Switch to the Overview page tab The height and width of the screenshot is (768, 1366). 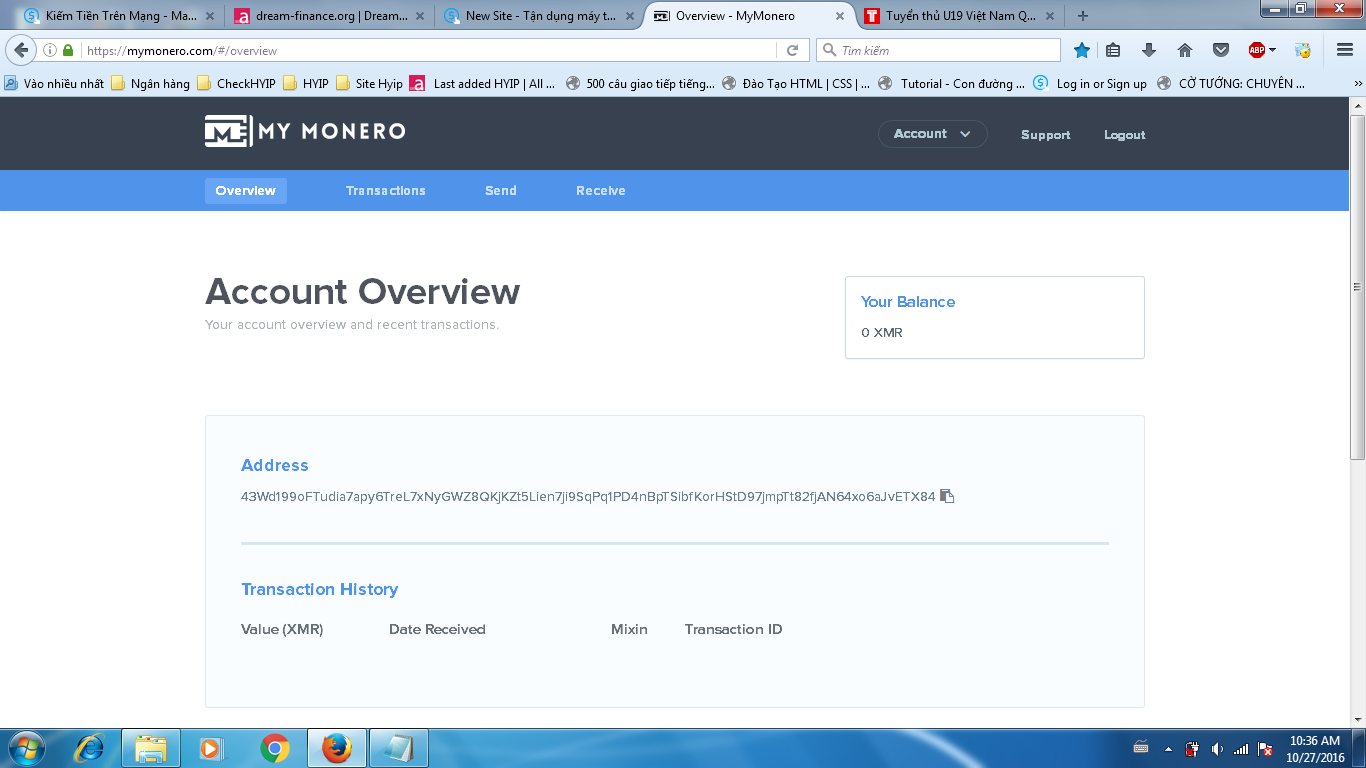coord(246,191)
